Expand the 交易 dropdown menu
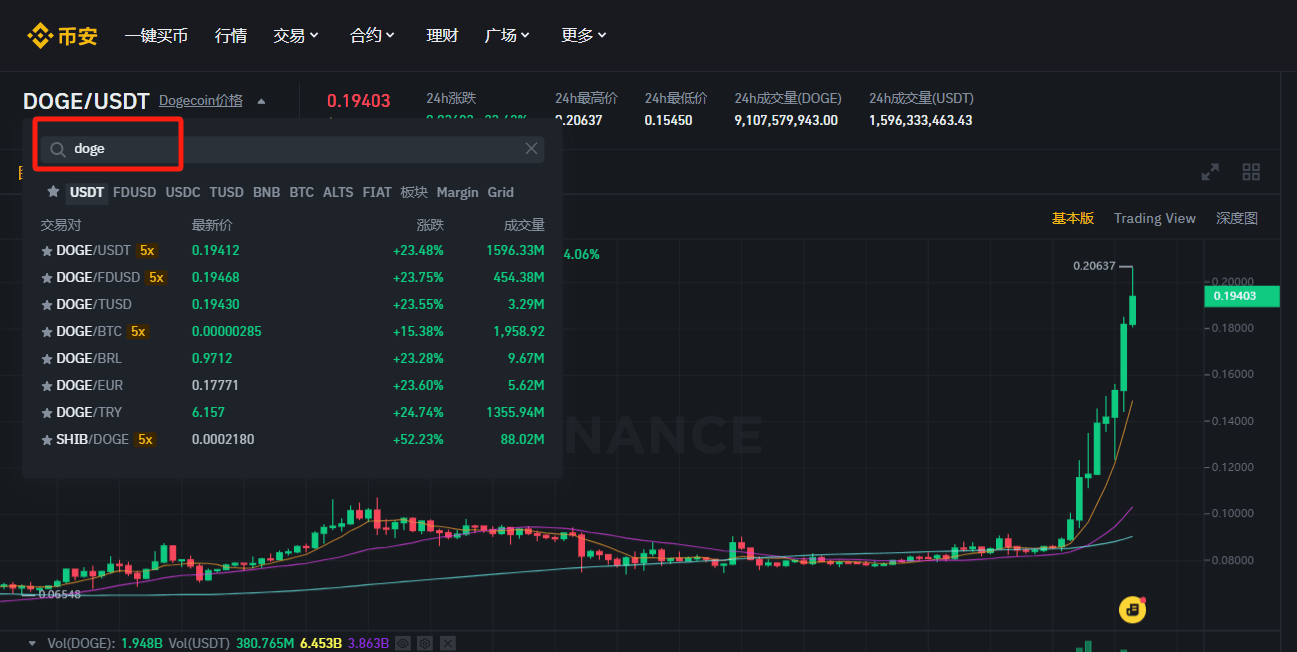The height and width of the screenshot is (652, 1297). (x=296, y=35)
